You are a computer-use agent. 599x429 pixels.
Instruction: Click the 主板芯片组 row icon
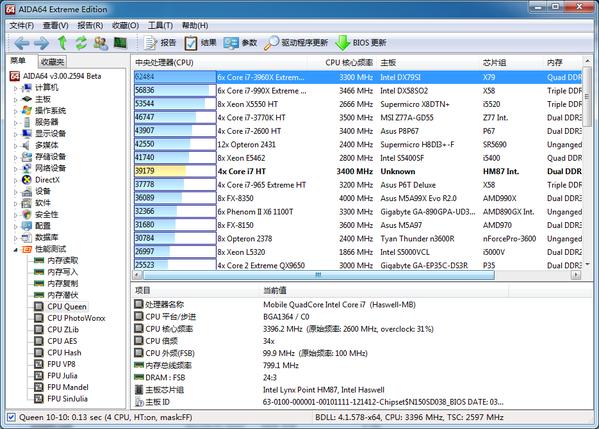(x=138, y=390)
